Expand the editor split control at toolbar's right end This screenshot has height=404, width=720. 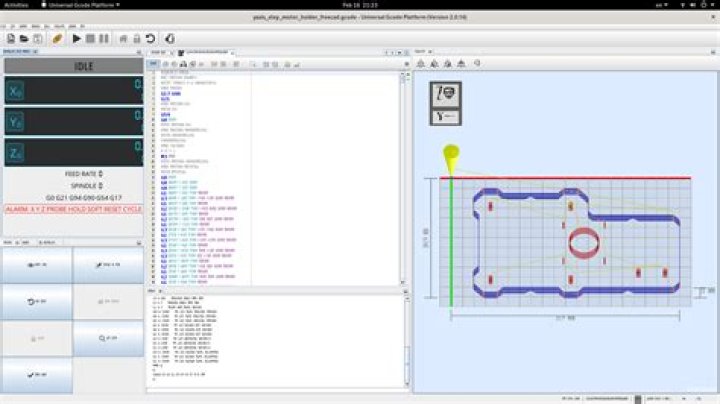point(406,64)
